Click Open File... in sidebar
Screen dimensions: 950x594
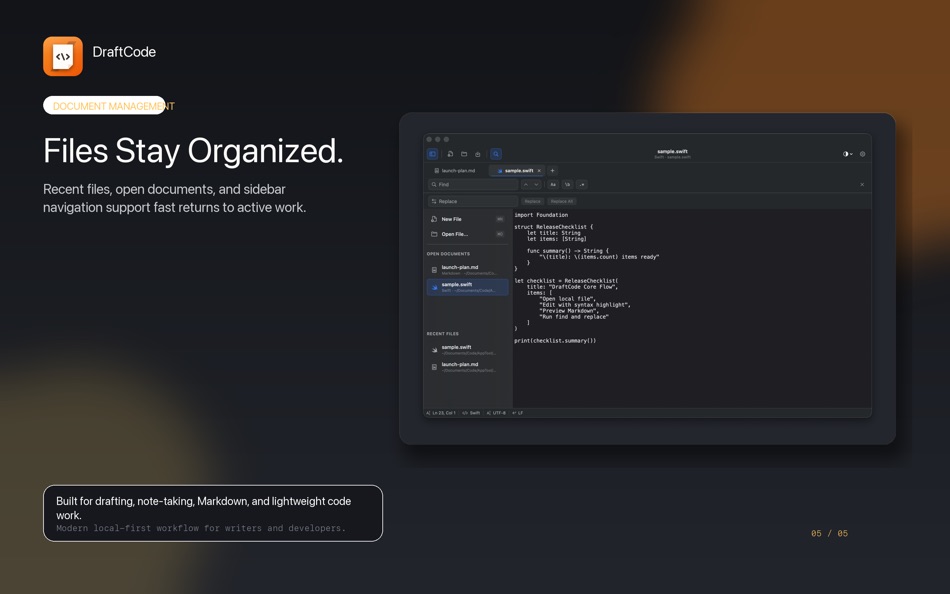(467, 234)
